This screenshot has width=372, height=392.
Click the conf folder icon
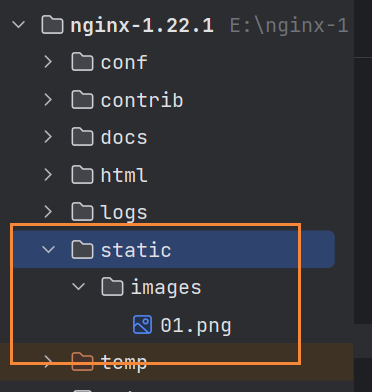point(82,62)
